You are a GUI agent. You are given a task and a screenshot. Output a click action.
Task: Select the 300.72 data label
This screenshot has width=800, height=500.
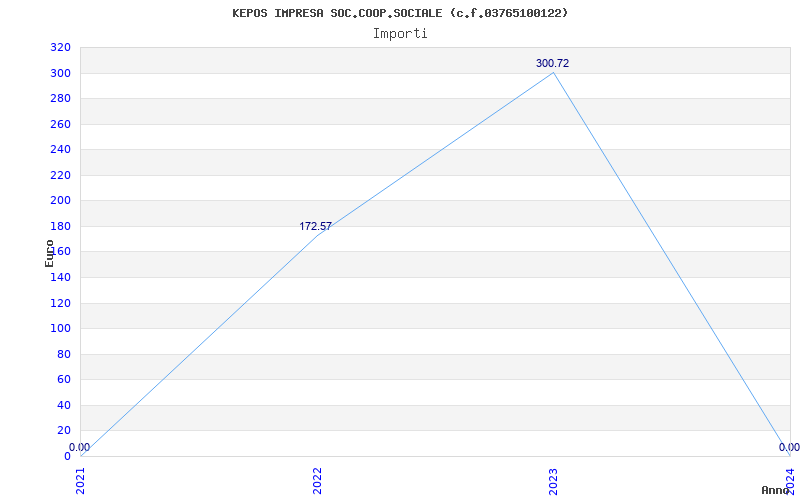(x=552, y=63)
